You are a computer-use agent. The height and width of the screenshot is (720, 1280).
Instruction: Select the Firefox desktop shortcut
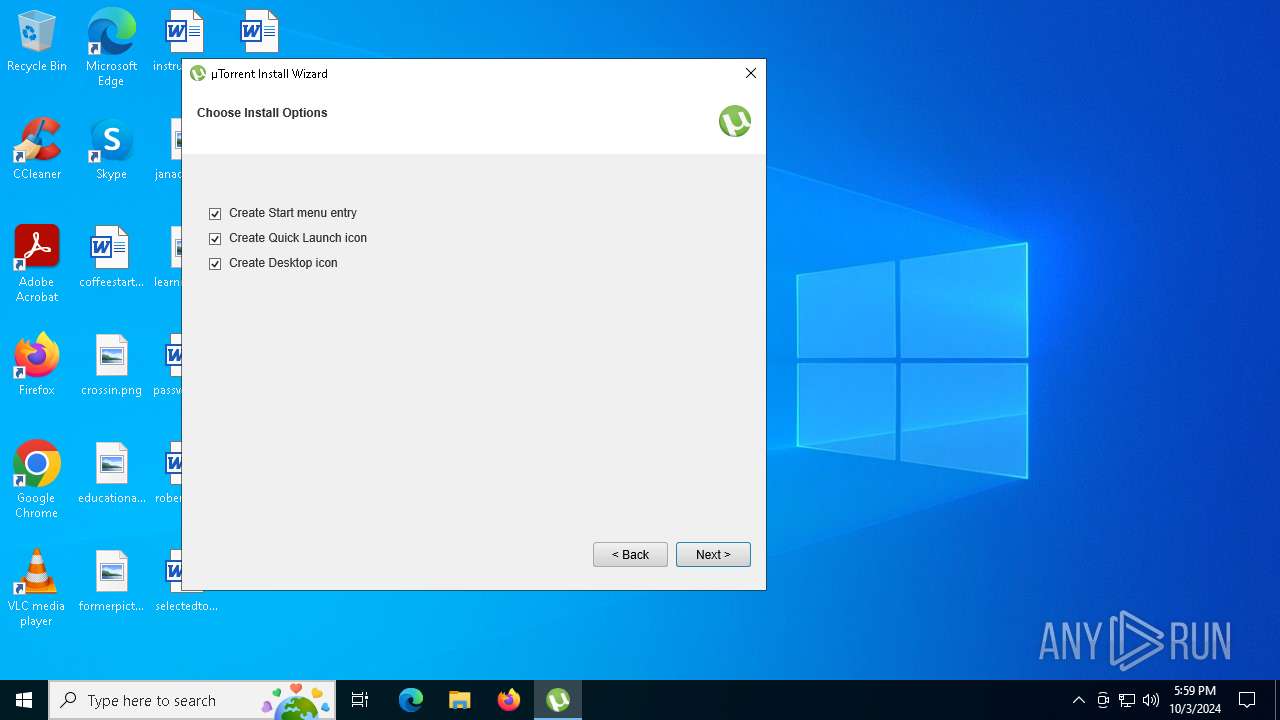(x=37, y=365)
